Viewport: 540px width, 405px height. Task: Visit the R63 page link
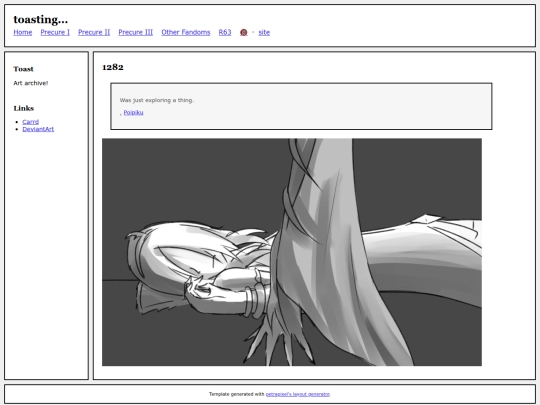[225, 32]
